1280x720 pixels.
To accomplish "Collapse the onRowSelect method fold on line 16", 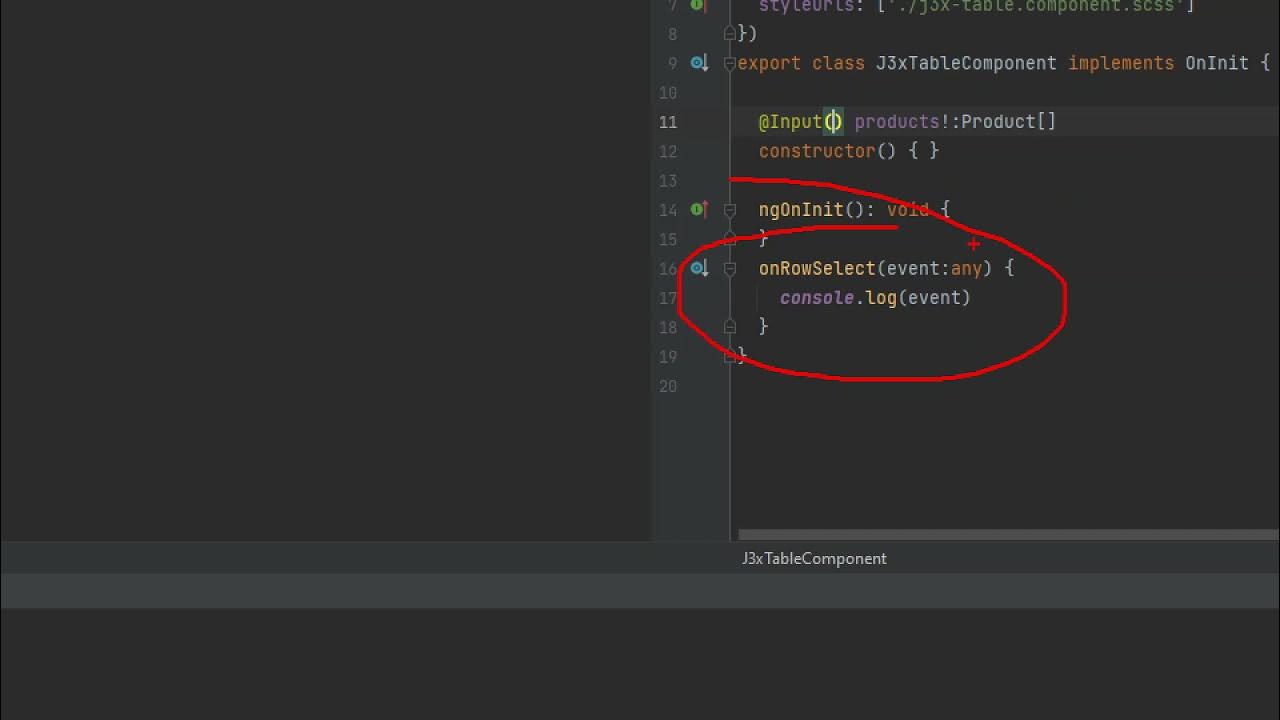I will [729, 268].
